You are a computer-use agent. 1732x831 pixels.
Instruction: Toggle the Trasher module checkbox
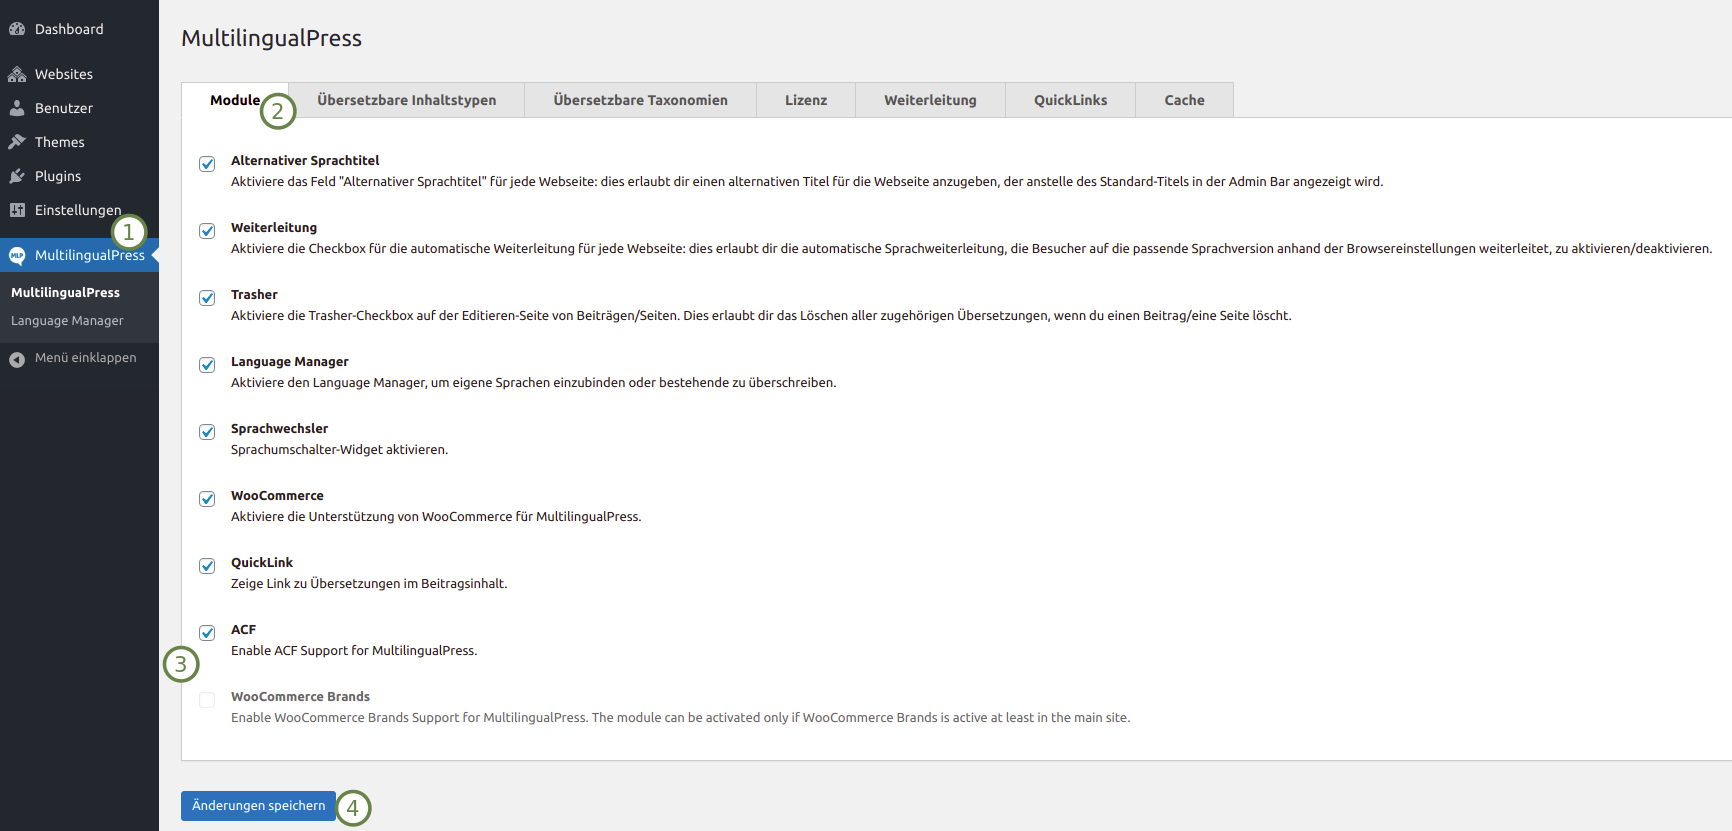tap(207, 298)
